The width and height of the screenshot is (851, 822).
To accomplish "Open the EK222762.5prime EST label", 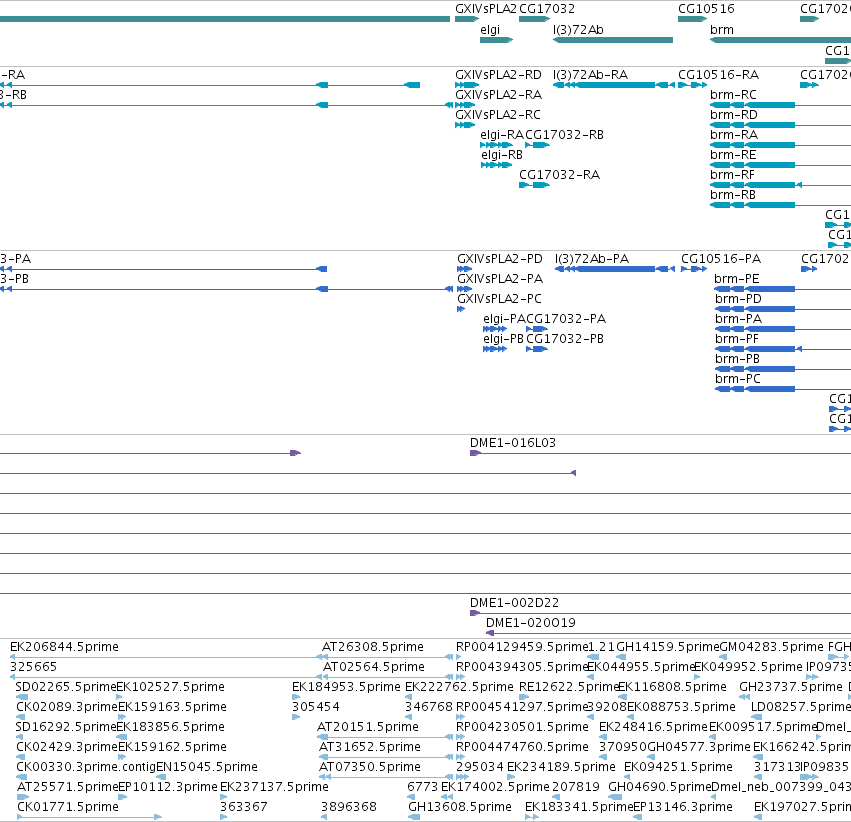I will pos(459,687).
